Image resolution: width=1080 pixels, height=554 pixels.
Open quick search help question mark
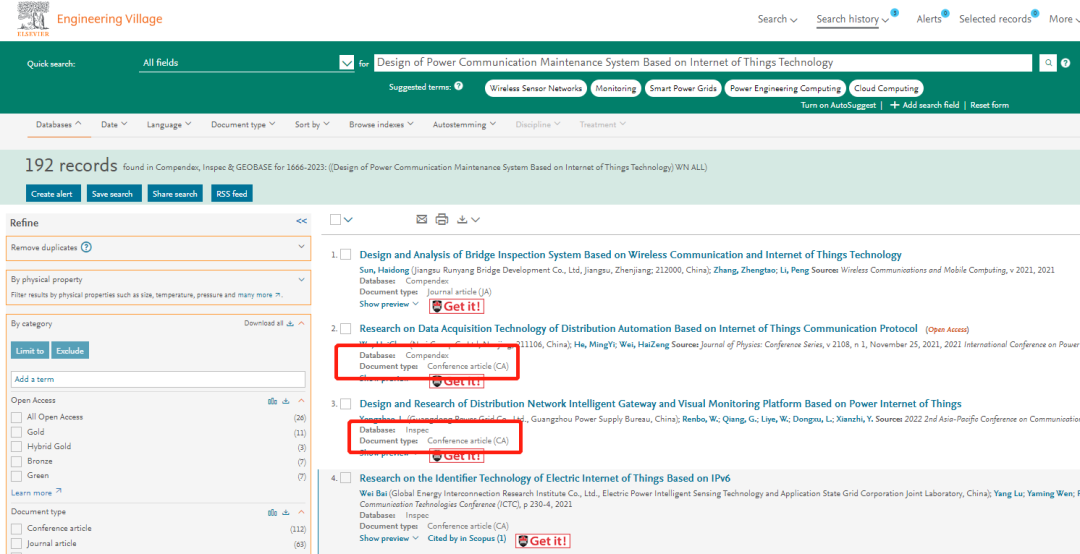[1066, 63]
